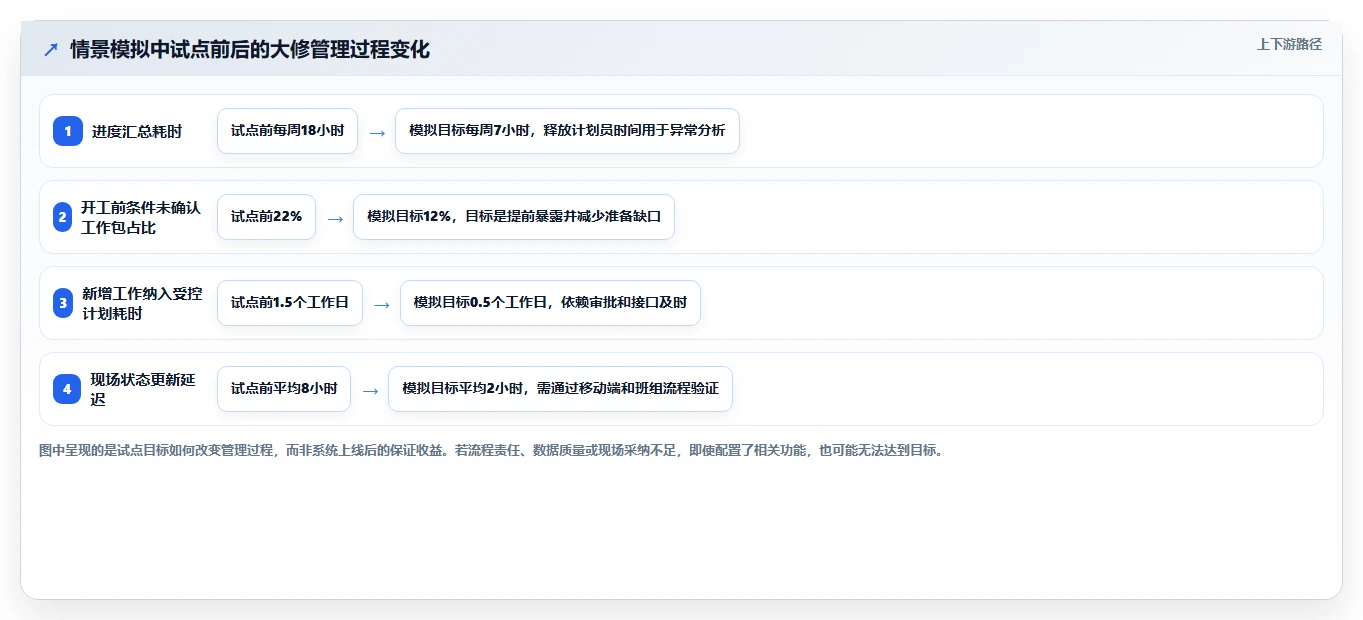
Task: Click step badge 1 for 进度汇总耗时
Action: point(68,131)
